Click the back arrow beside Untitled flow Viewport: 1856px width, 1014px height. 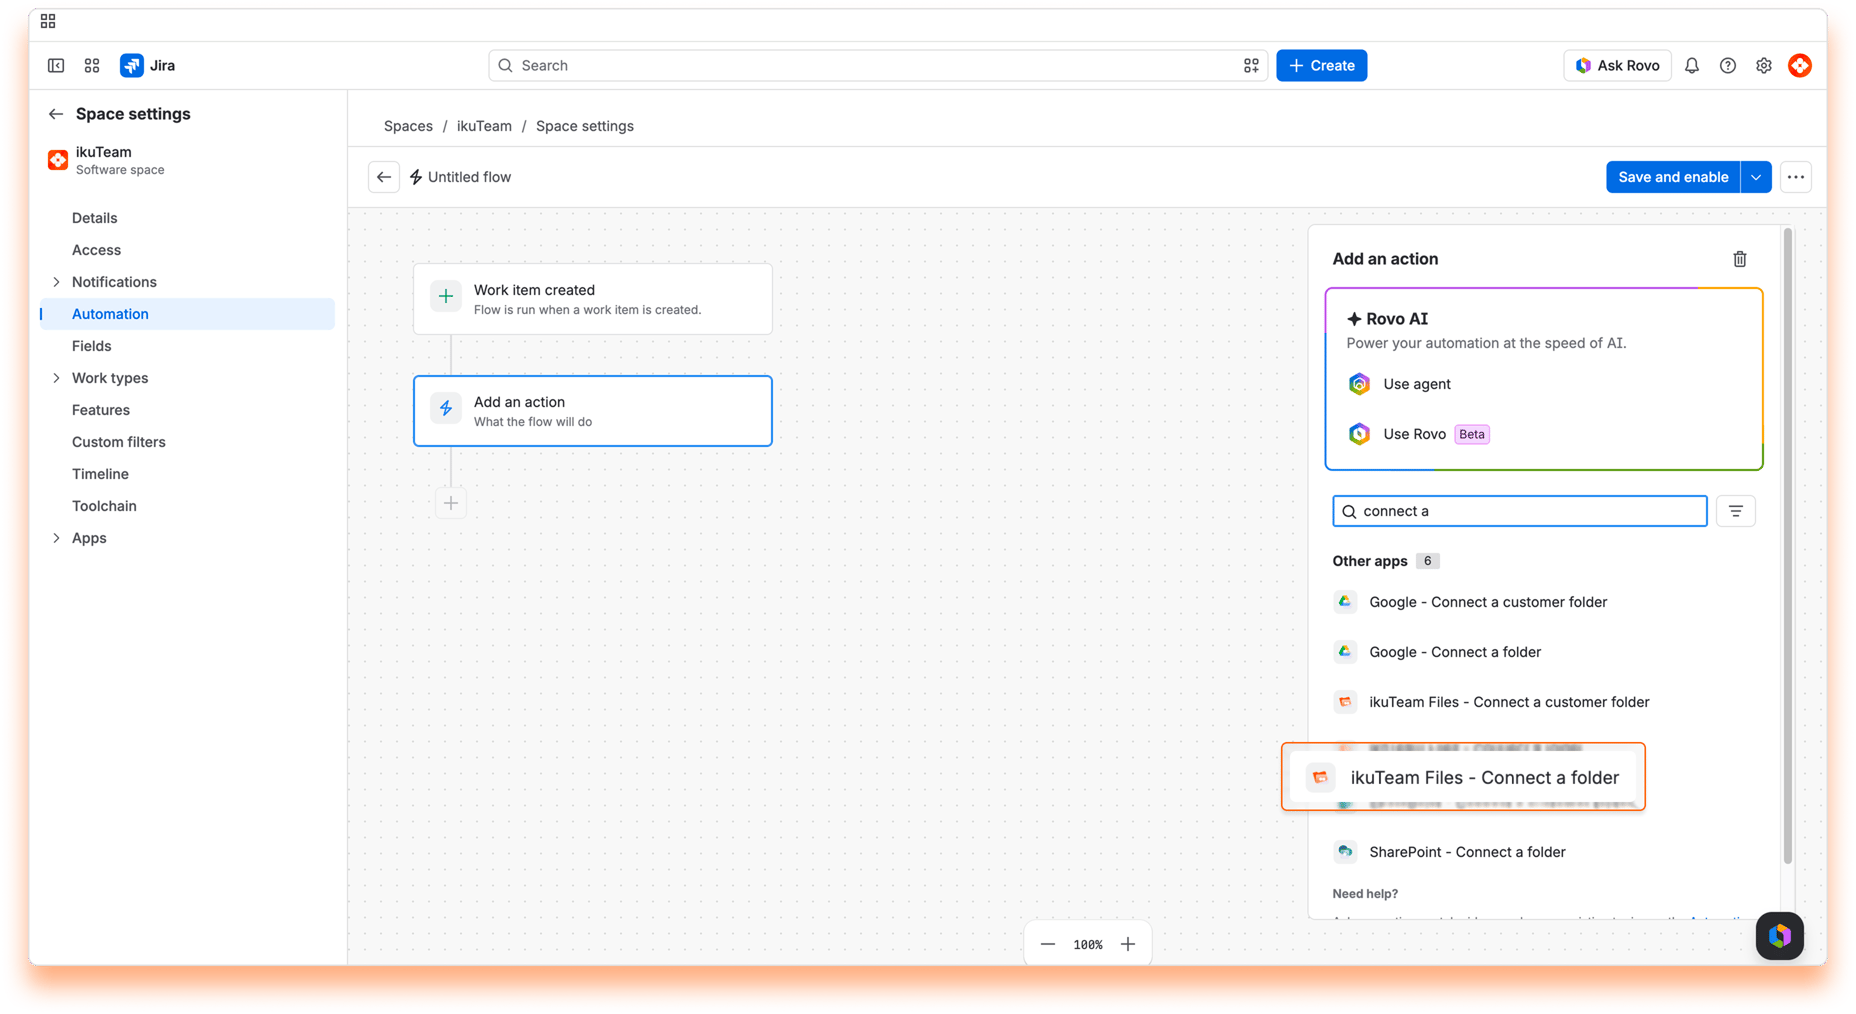tap(384, 177)
